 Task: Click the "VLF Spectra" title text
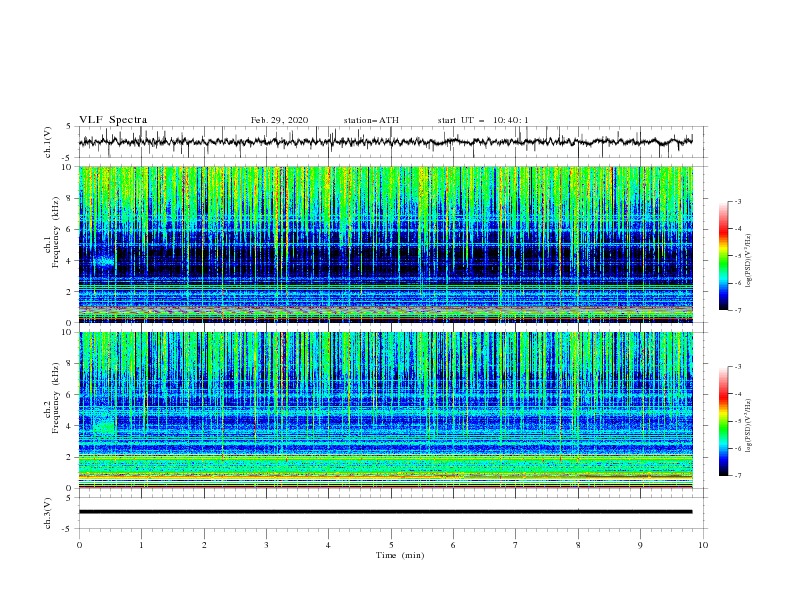click(113, 120)
